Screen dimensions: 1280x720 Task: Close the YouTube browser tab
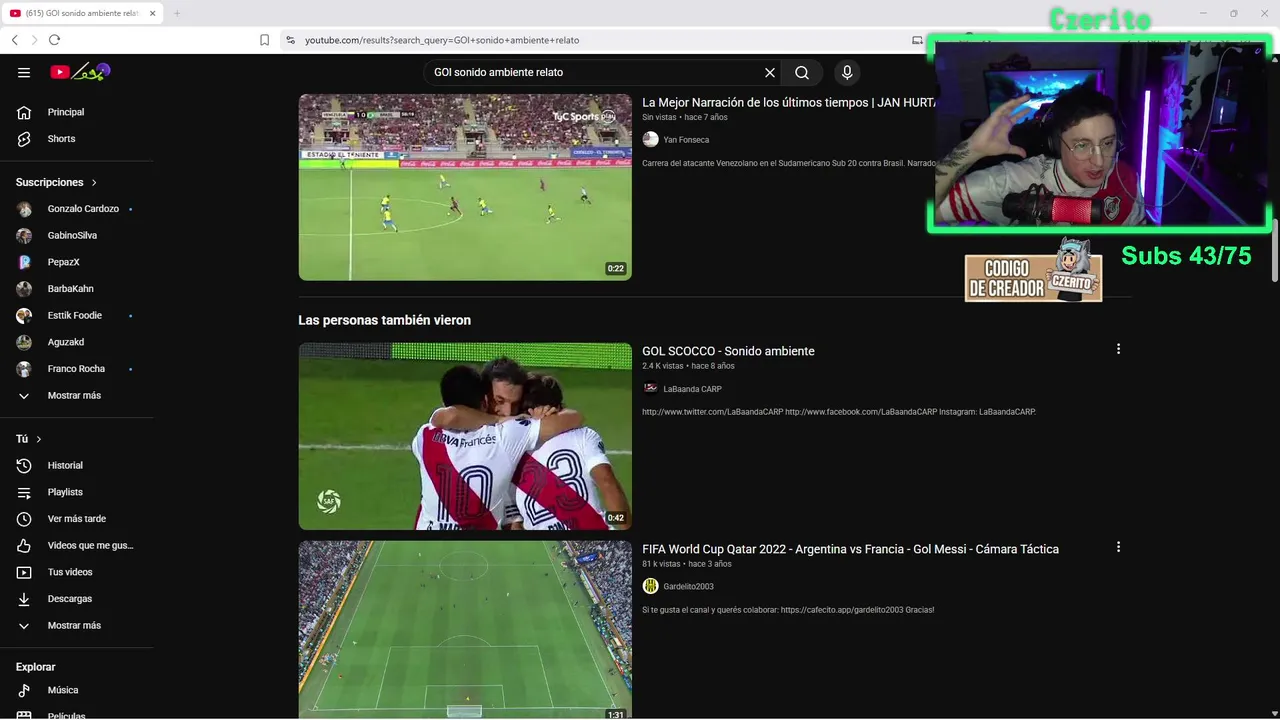pos(151,13)
